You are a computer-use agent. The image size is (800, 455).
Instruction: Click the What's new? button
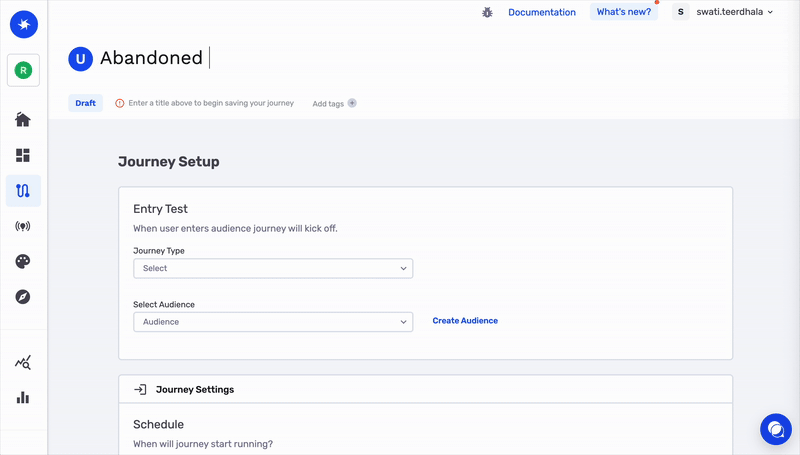(623, 13)
